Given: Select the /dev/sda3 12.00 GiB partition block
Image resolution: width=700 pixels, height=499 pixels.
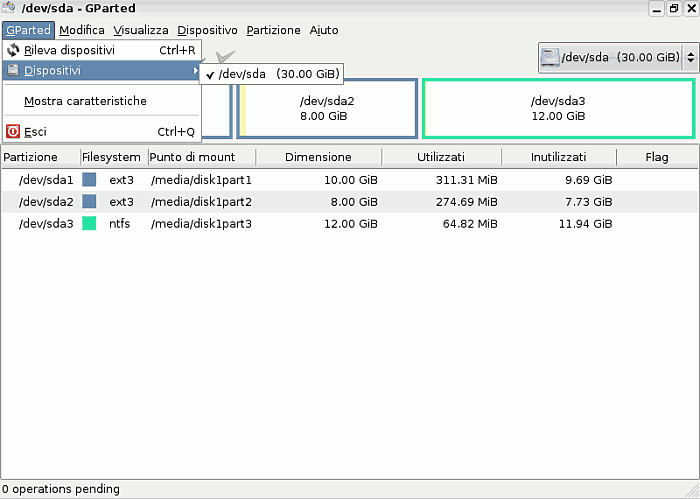Looking at the screenshot, I should click(x=558, y=109).
